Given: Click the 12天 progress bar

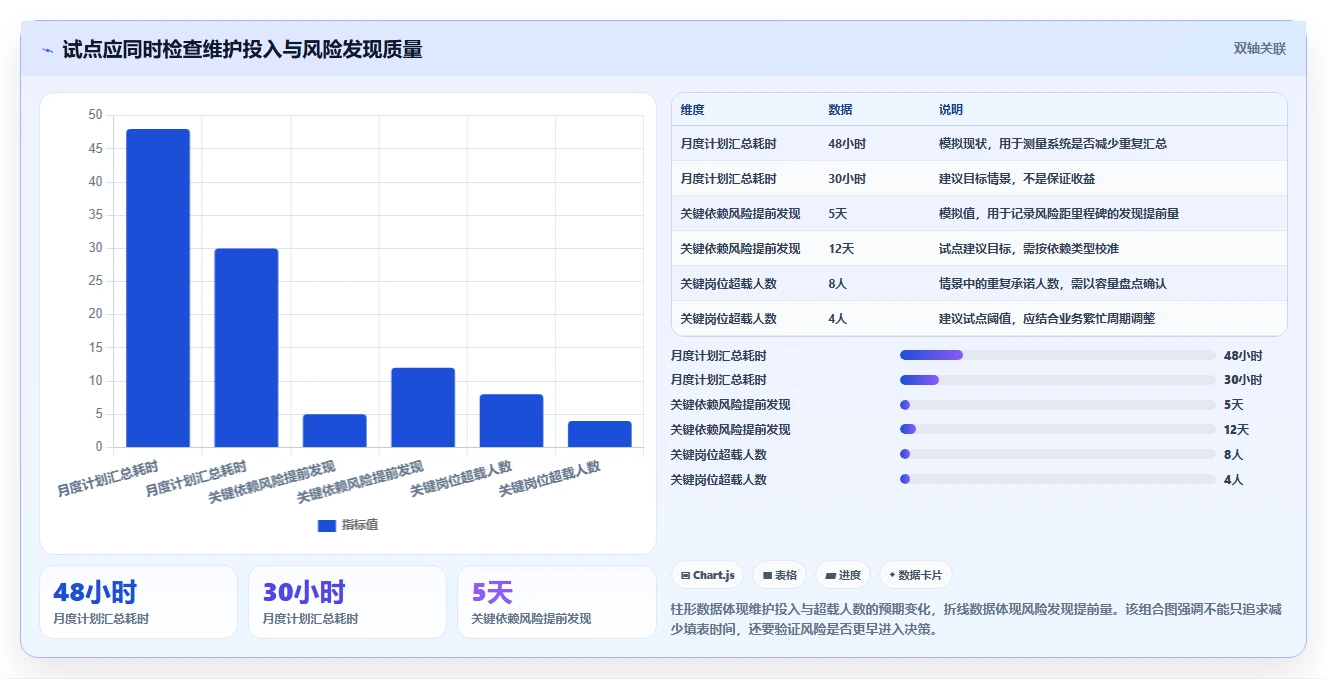Looking at the screenshot, I should click(1058, 429).
